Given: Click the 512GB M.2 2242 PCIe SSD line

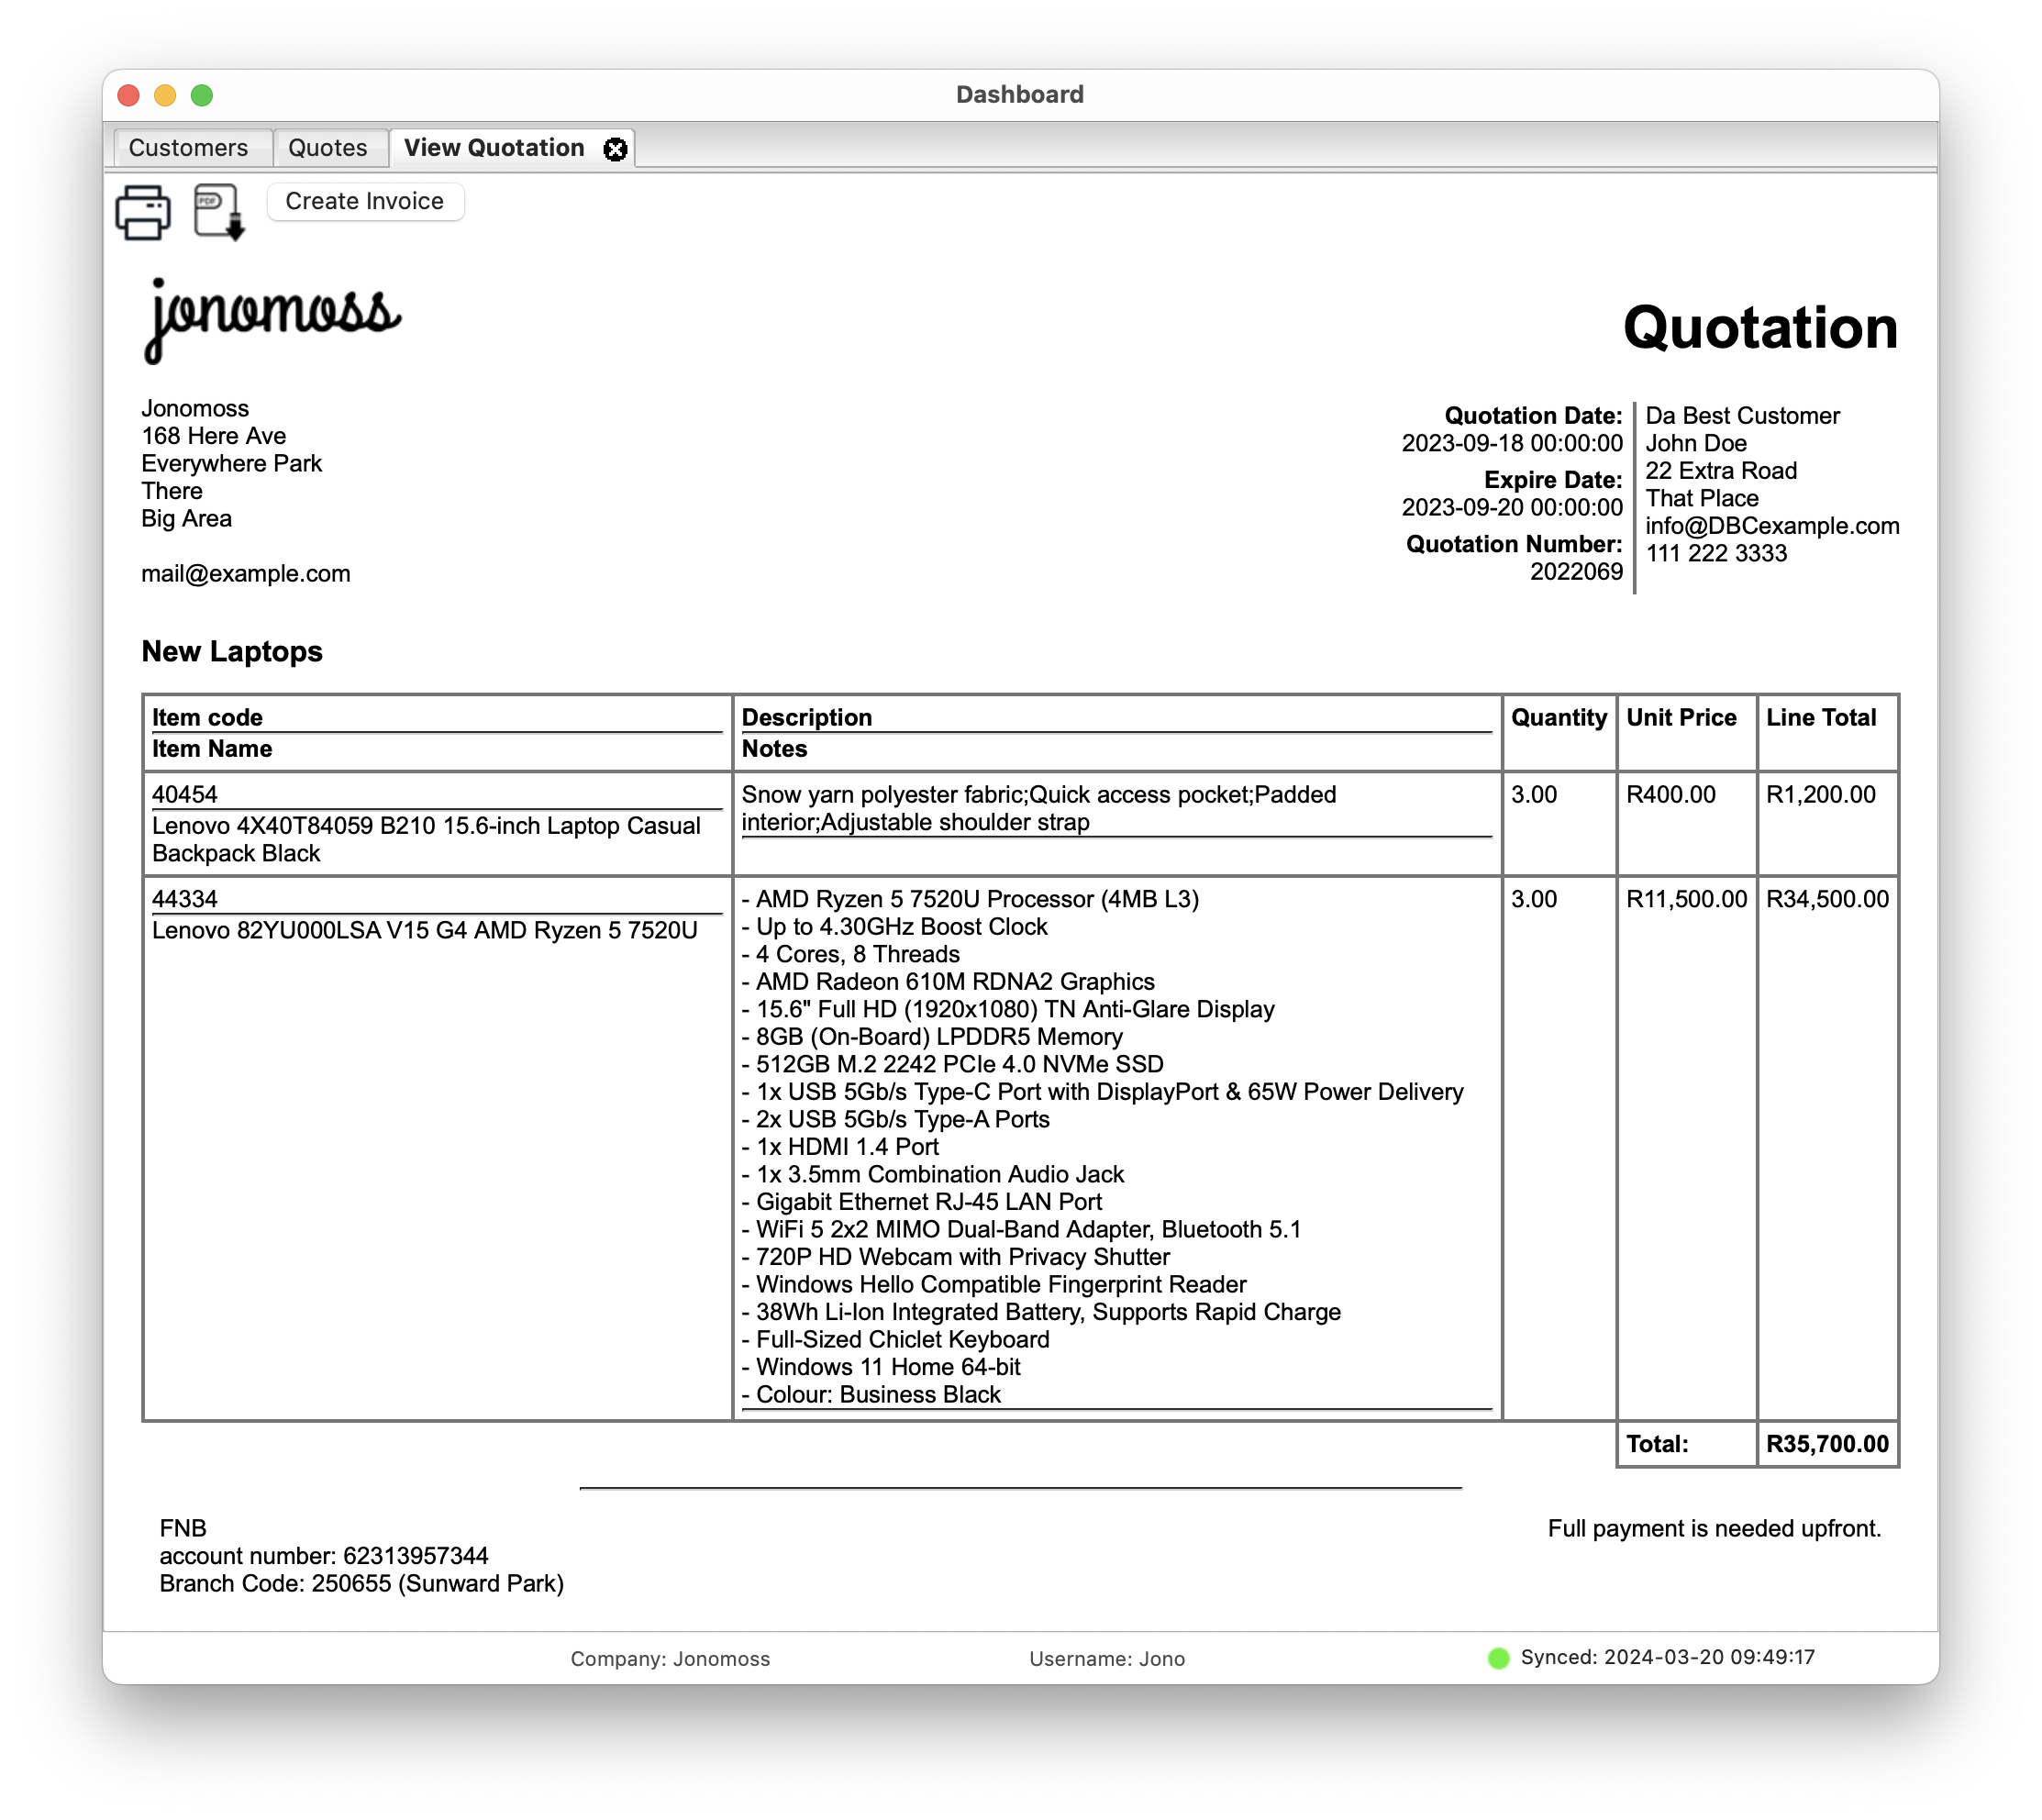Looking at the screenshot, I should pos(952,1063).
